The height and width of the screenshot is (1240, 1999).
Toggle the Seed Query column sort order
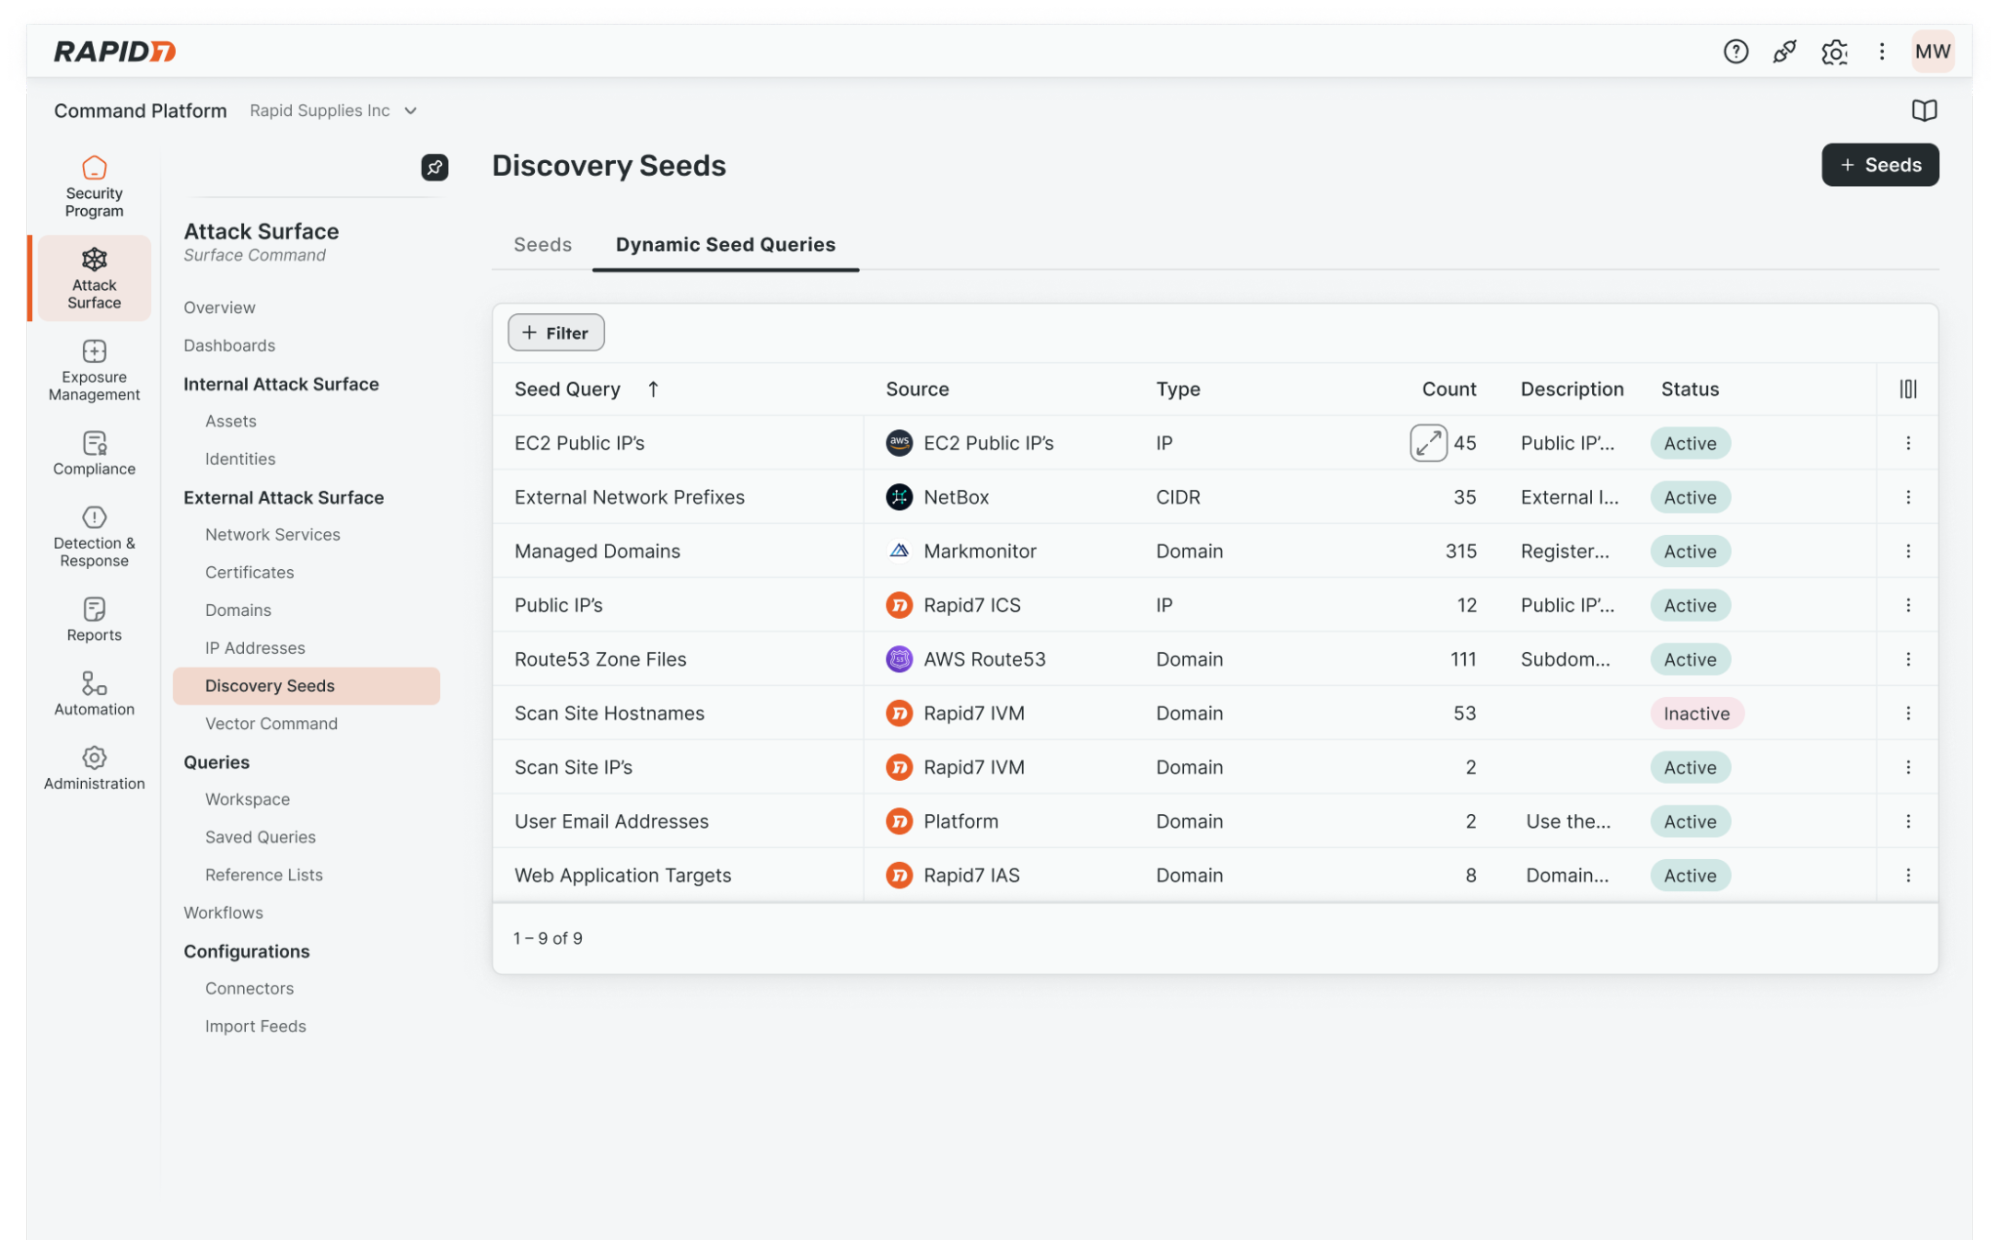[653, 389]
